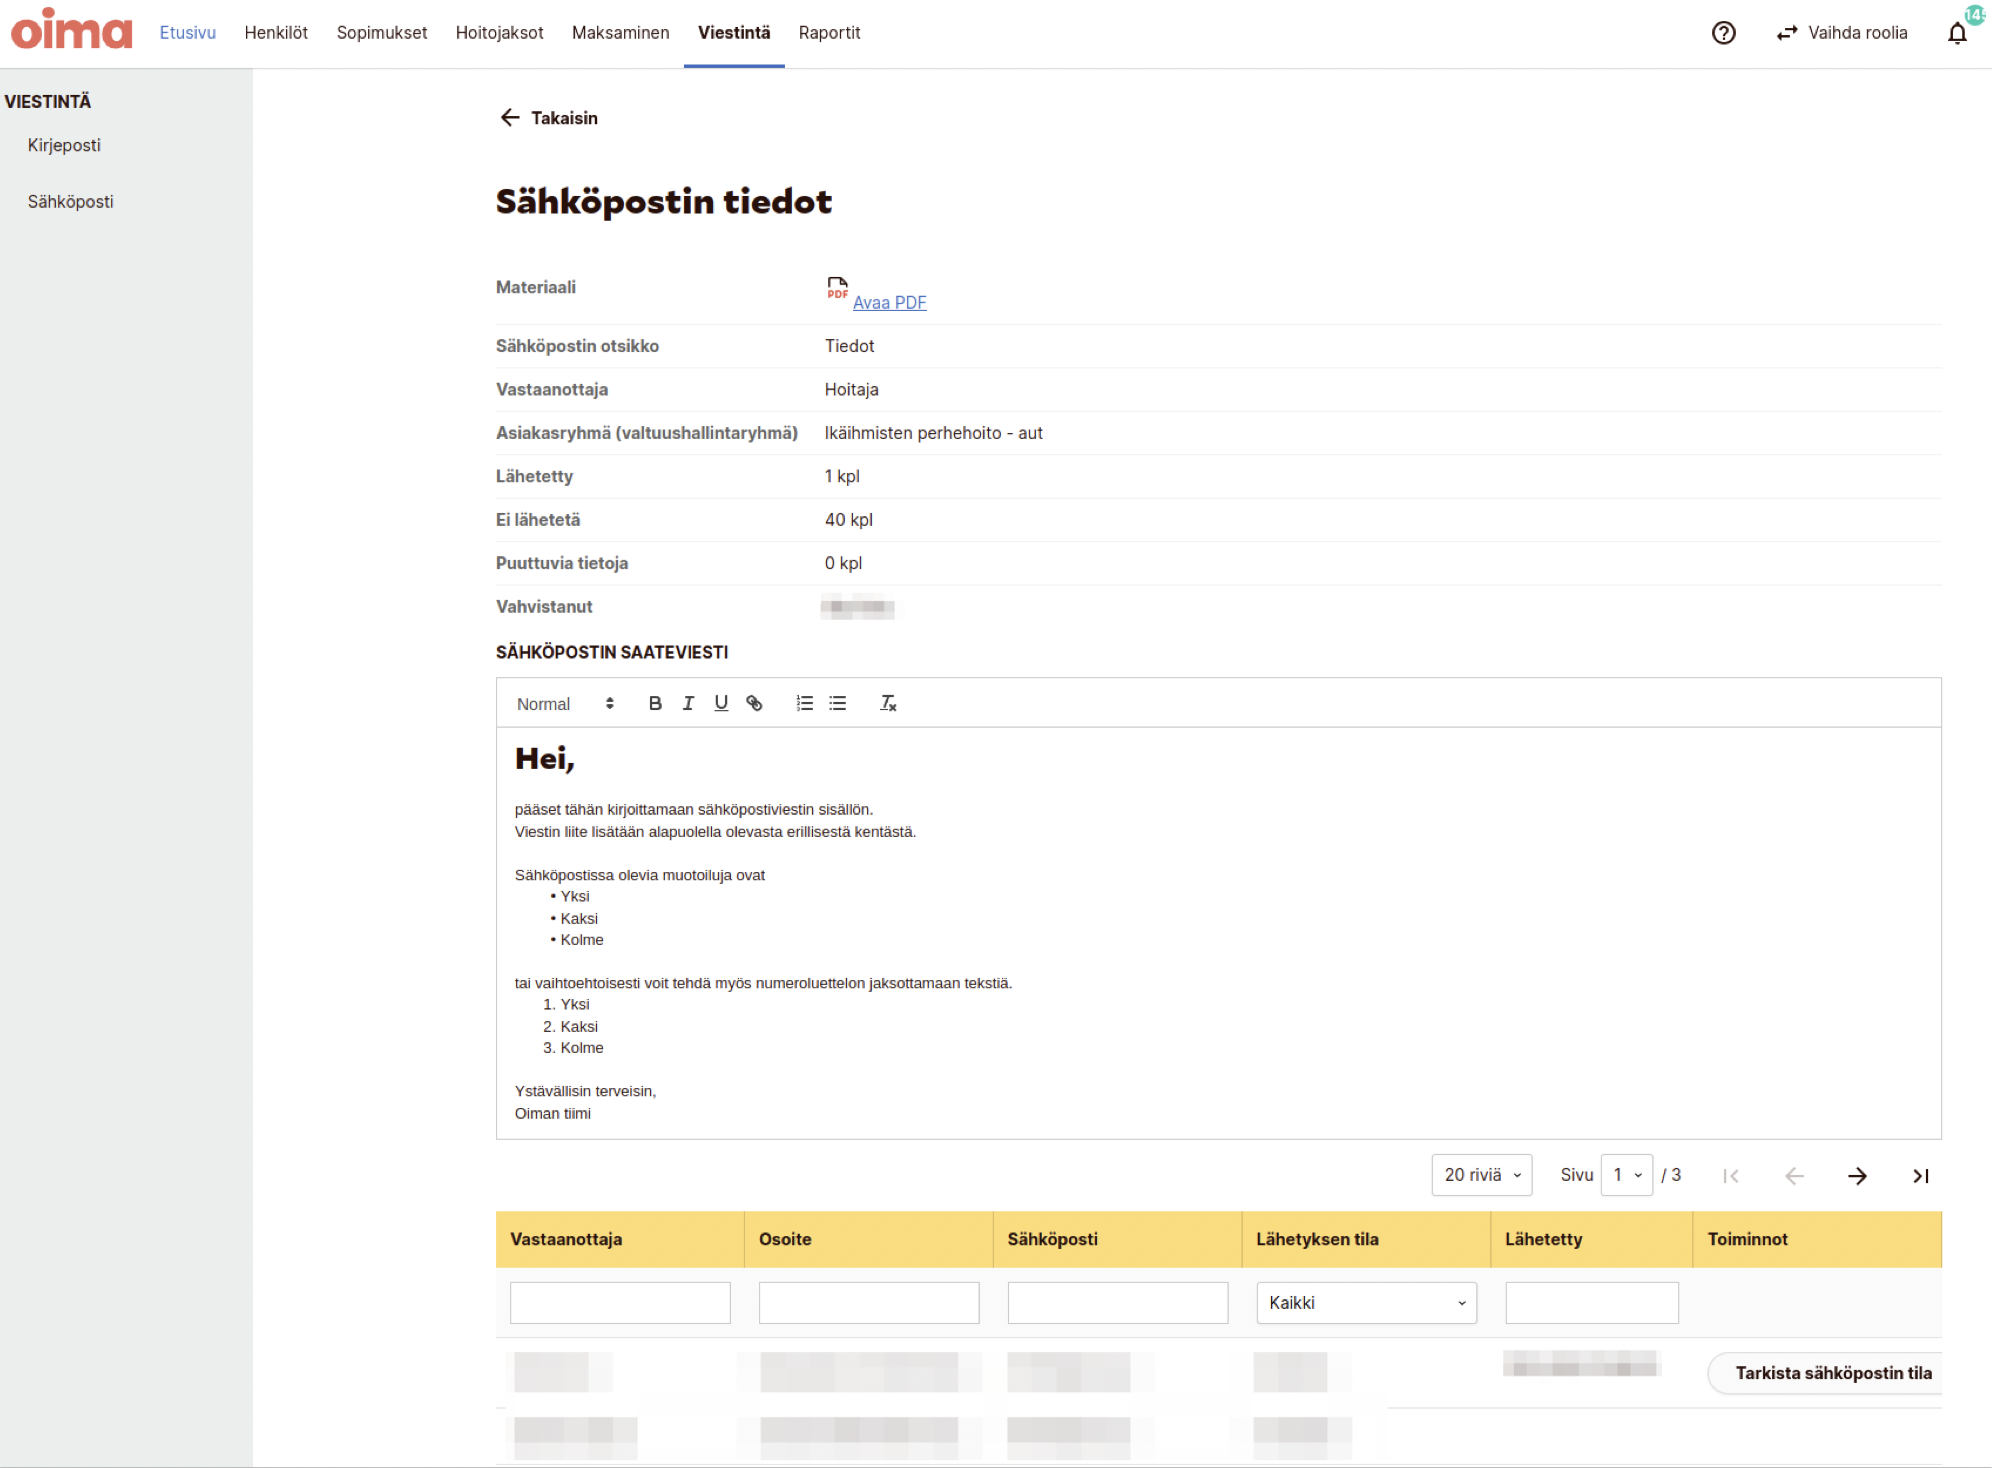Screen dimensions: 1992x1468
Task: Click the Underline formatting icon
Action: click(721, 703)
